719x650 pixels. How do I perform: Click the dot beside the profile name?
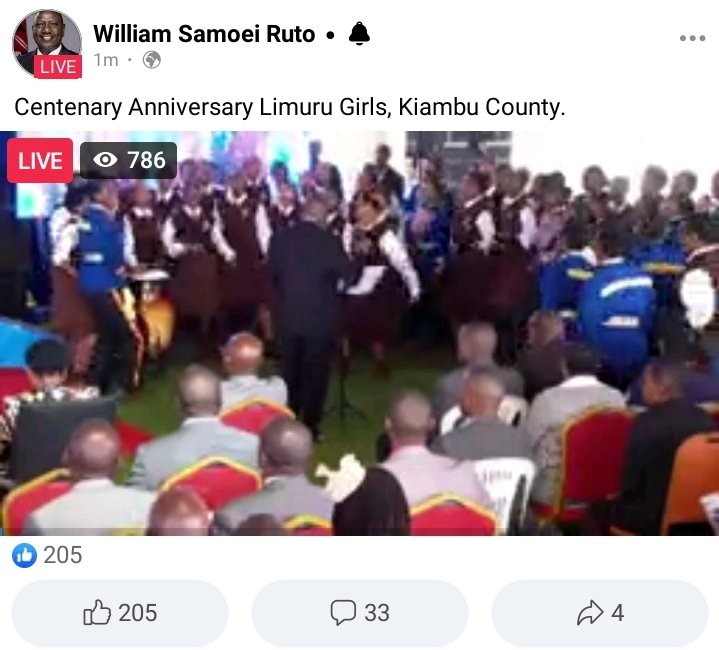coord(330,35)
